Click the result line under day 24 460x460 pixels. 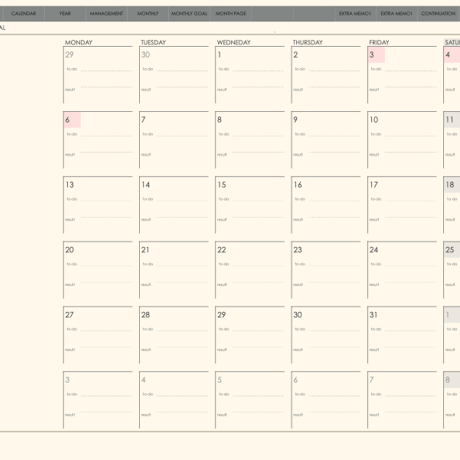pos(411,282)
